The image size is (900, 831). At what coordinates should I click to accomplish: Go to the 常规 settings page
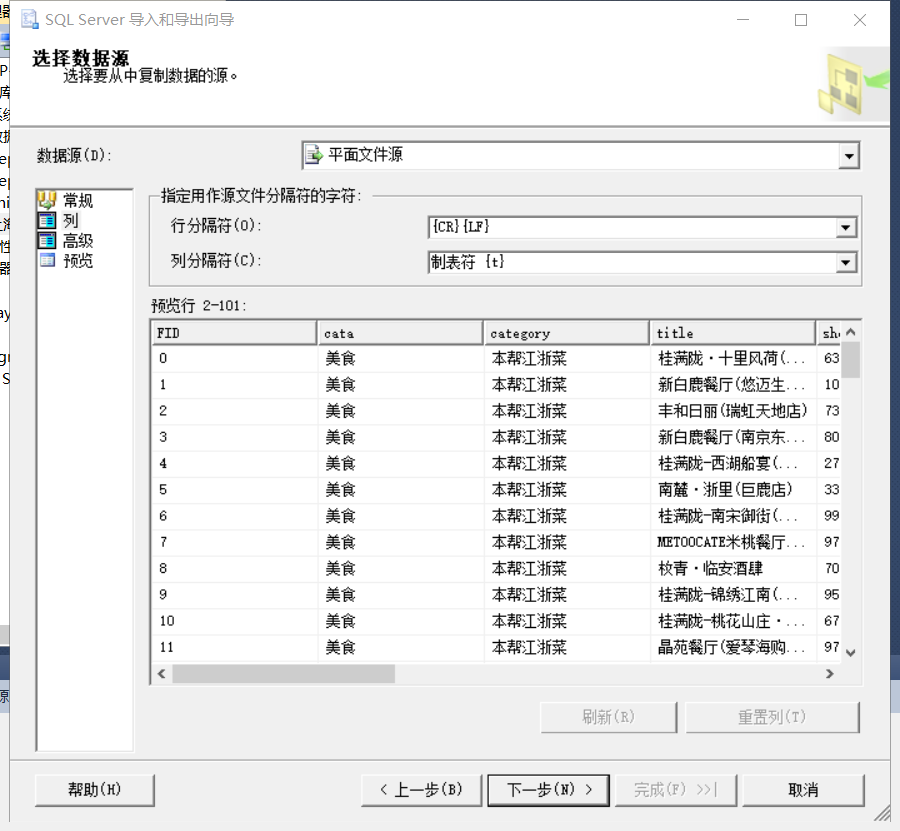(77, 200)
